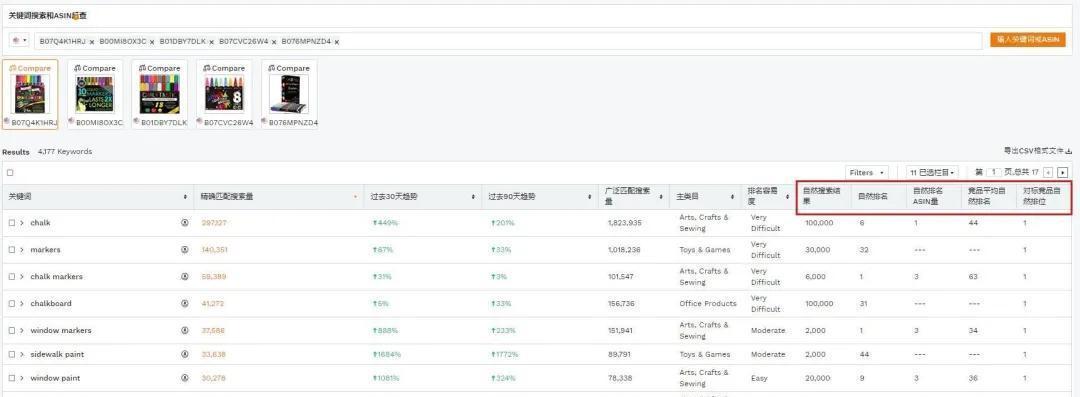The width and height of the screenshot is (1080, 397).
Task: Remove ASIN B00MI8OX3C tag from search
Action: click(152, 42)
